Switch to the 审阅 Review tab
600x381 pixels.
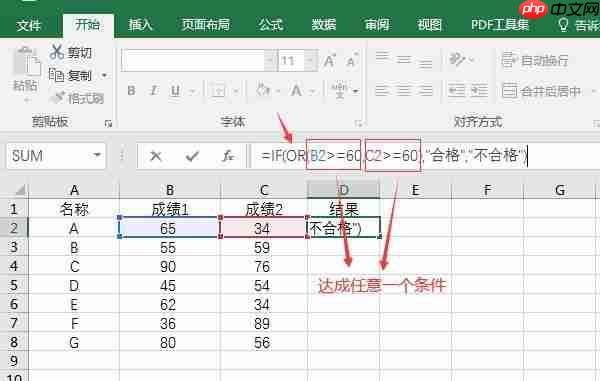(x=377, y=25)
